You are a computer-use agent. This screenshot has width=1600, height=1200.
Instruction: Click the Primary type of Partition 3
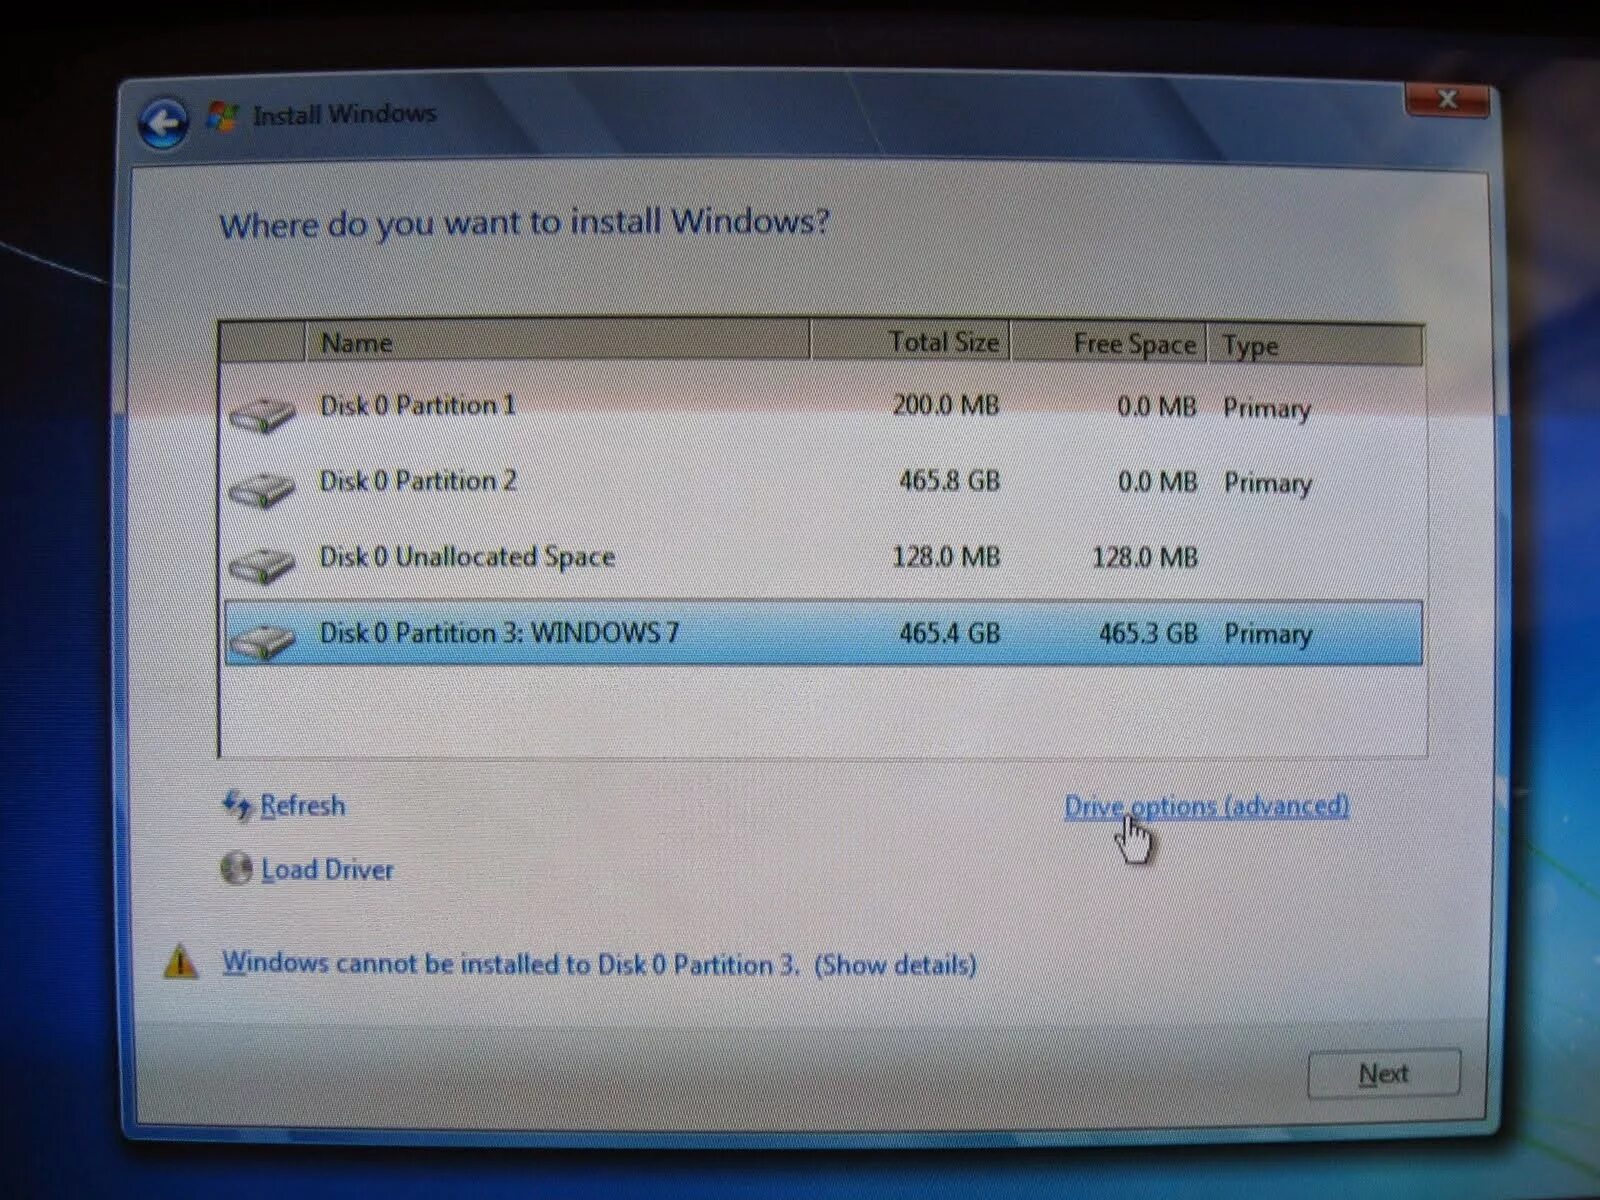point(1268,634)
